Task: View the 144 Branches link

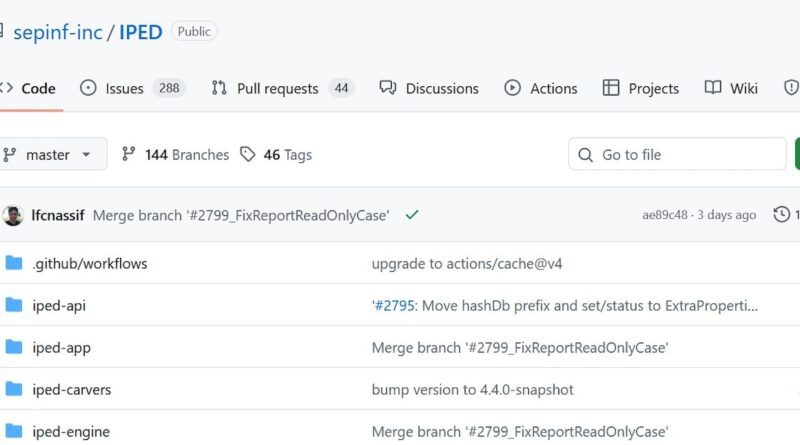Action: click(x=175, y=155)
